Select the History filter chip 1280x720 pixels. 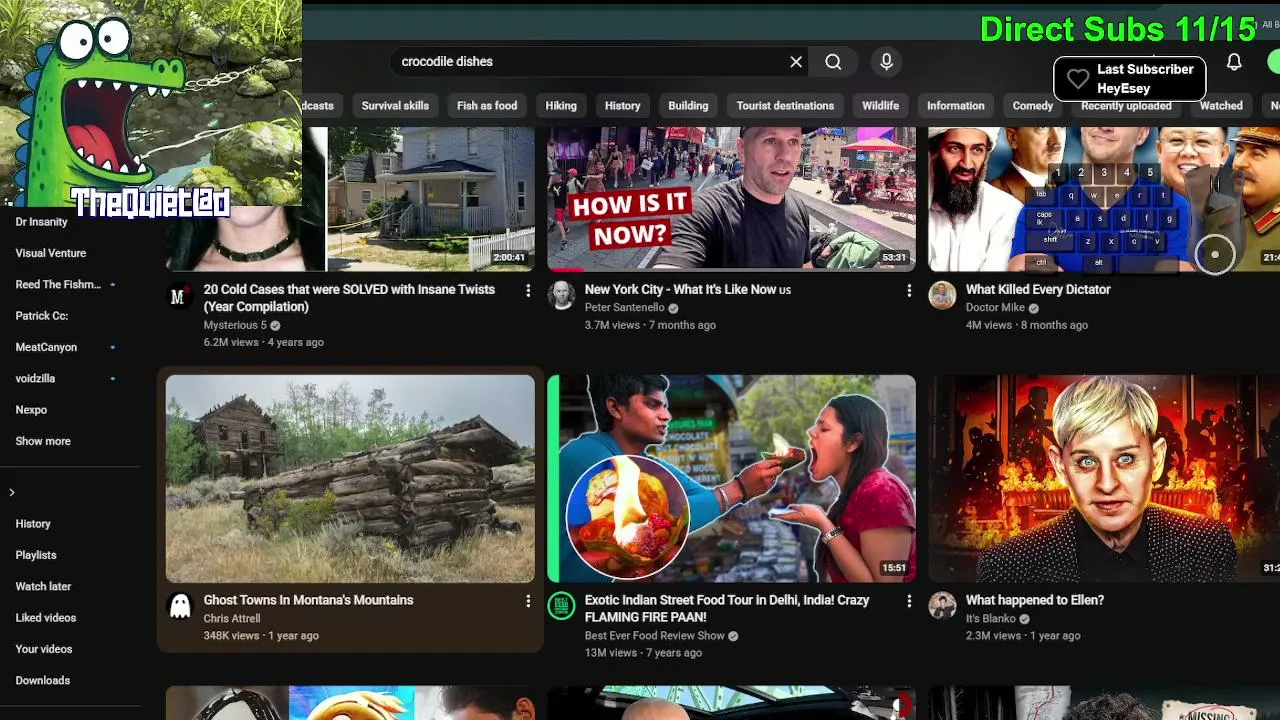622,106
